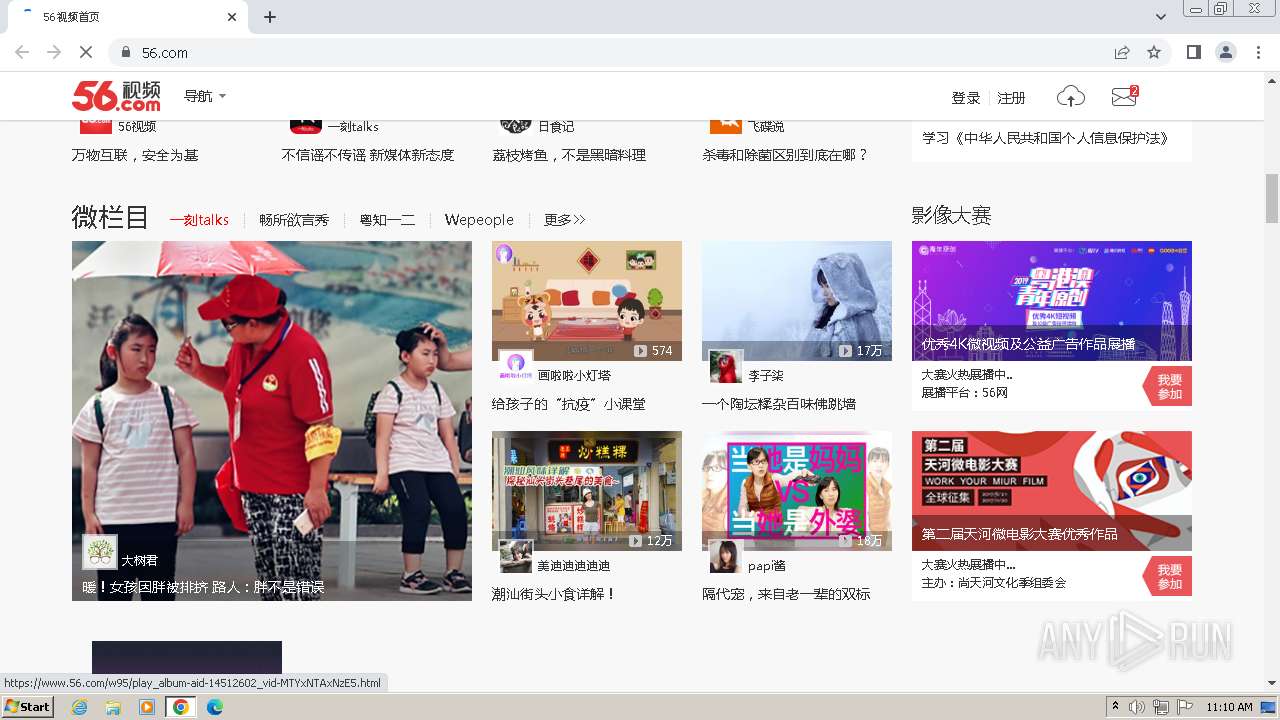The width and height of the screenshot is (1280, 720).
Task: Launch Internet Explorer from the taskbar
Action: point(80,707)
